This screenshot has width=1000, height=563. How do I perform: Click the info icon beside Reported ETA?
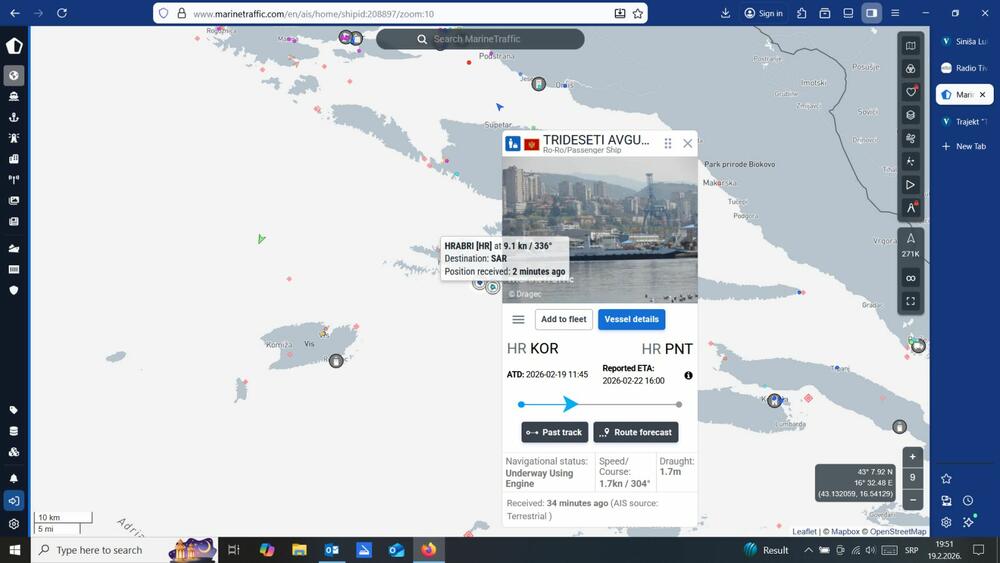point(688,375)
